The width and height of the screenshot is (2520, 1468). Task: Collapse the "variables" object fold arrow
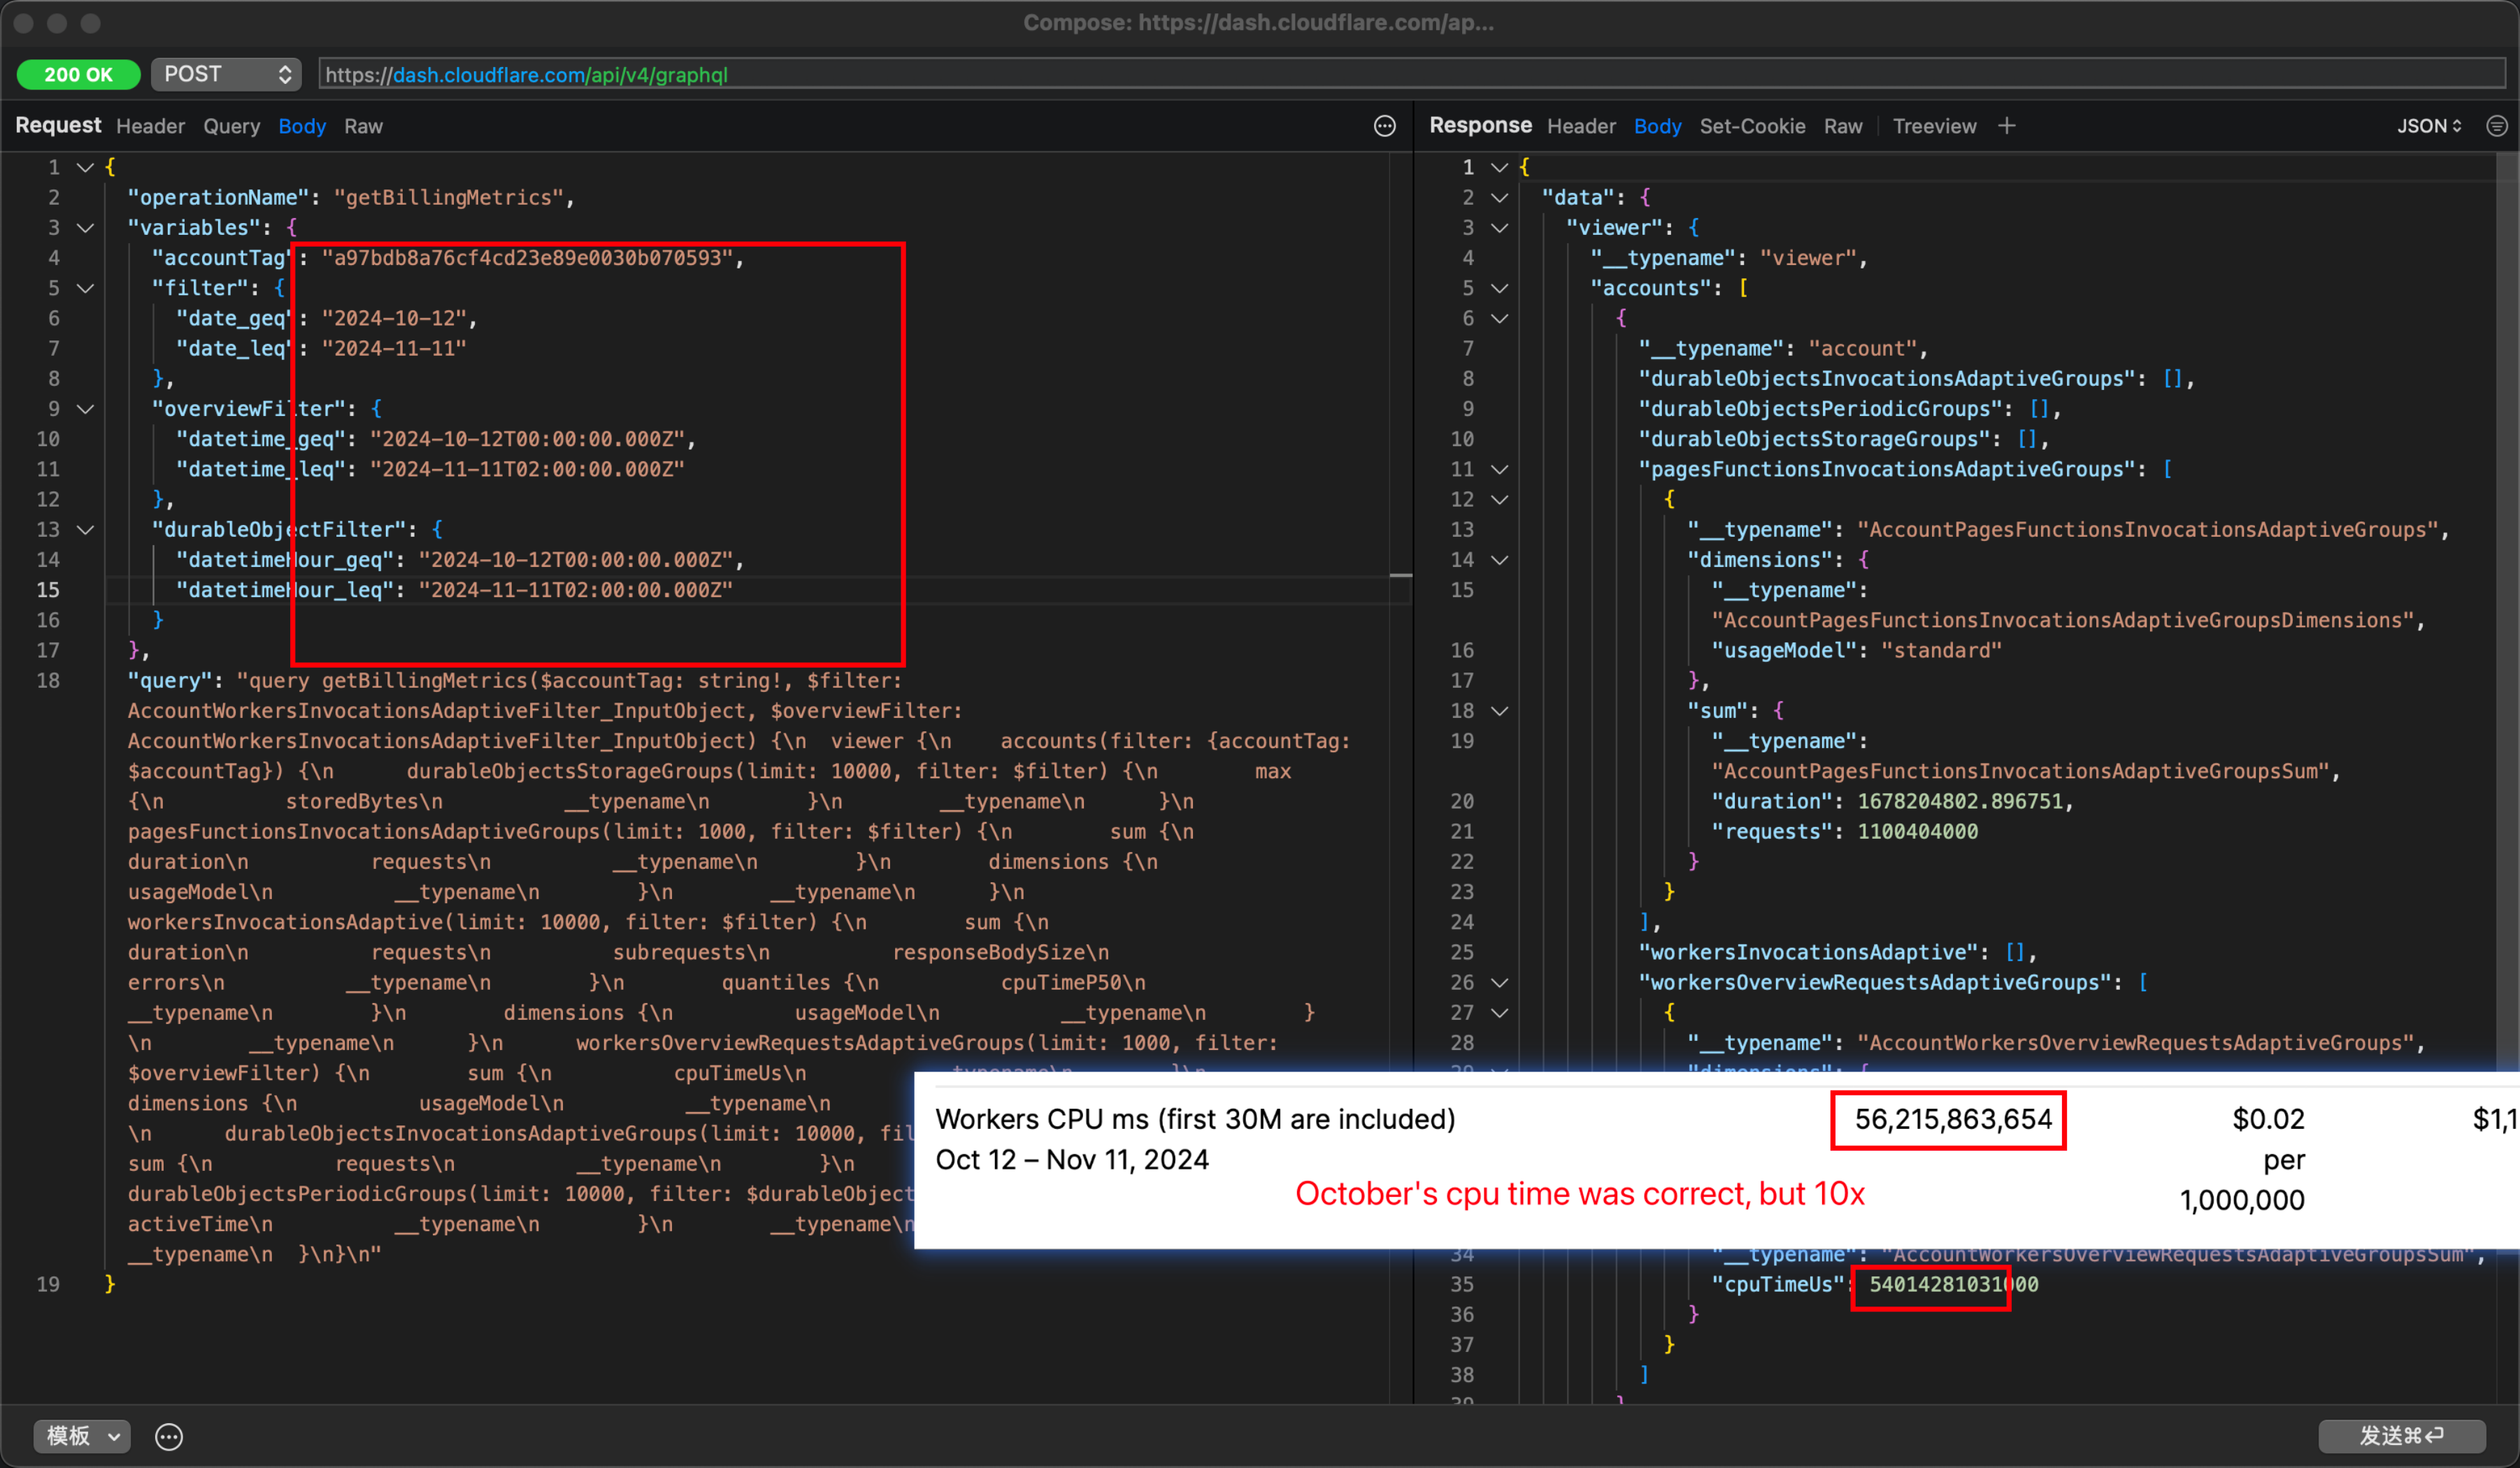(x=86, y=228)
